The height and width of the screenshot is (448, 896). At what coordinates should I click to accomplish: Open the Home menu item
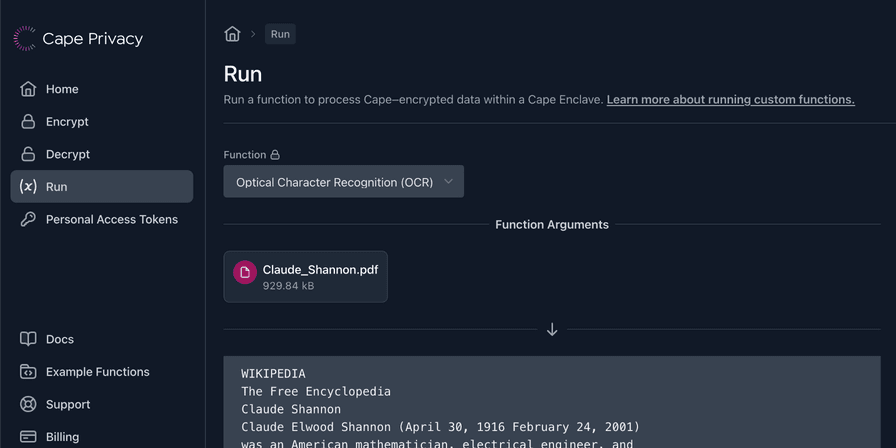102,89
